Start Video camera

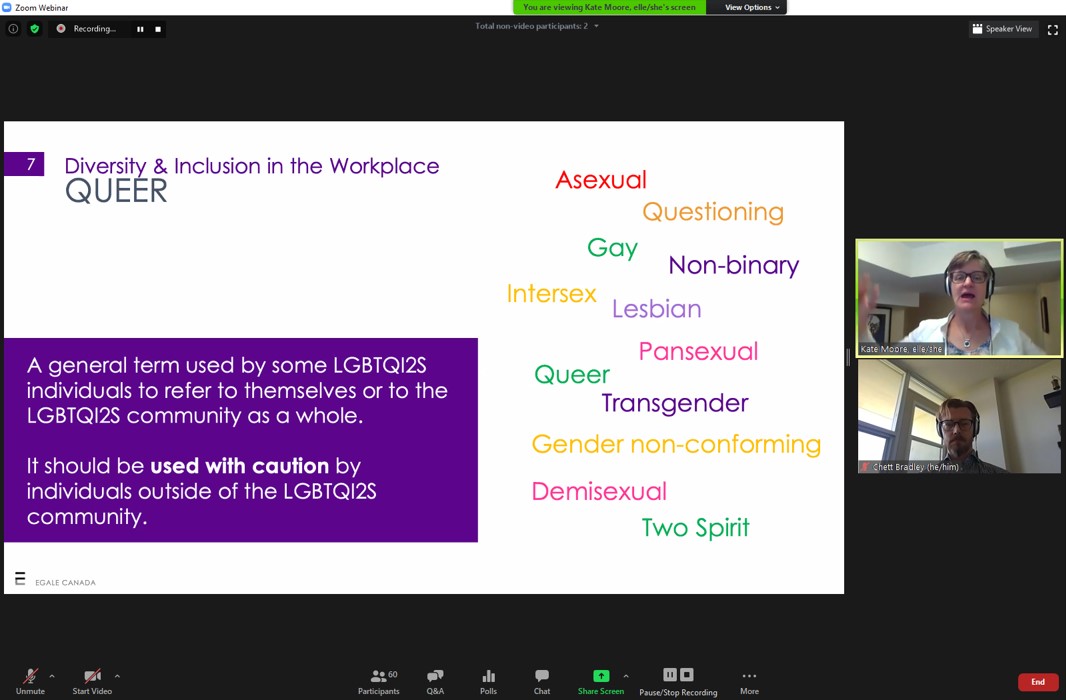[x=92, y=681]
